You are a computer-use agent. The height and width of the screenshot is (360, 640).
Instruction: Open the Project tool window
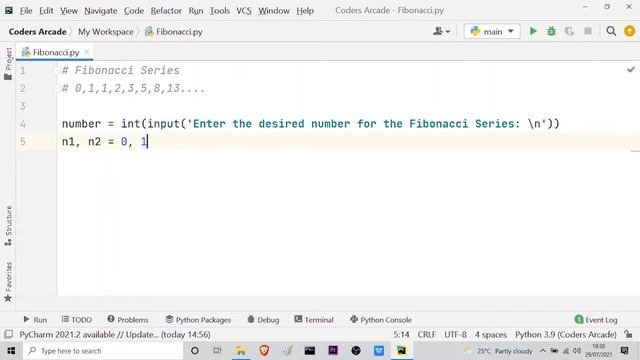(8, 64)
